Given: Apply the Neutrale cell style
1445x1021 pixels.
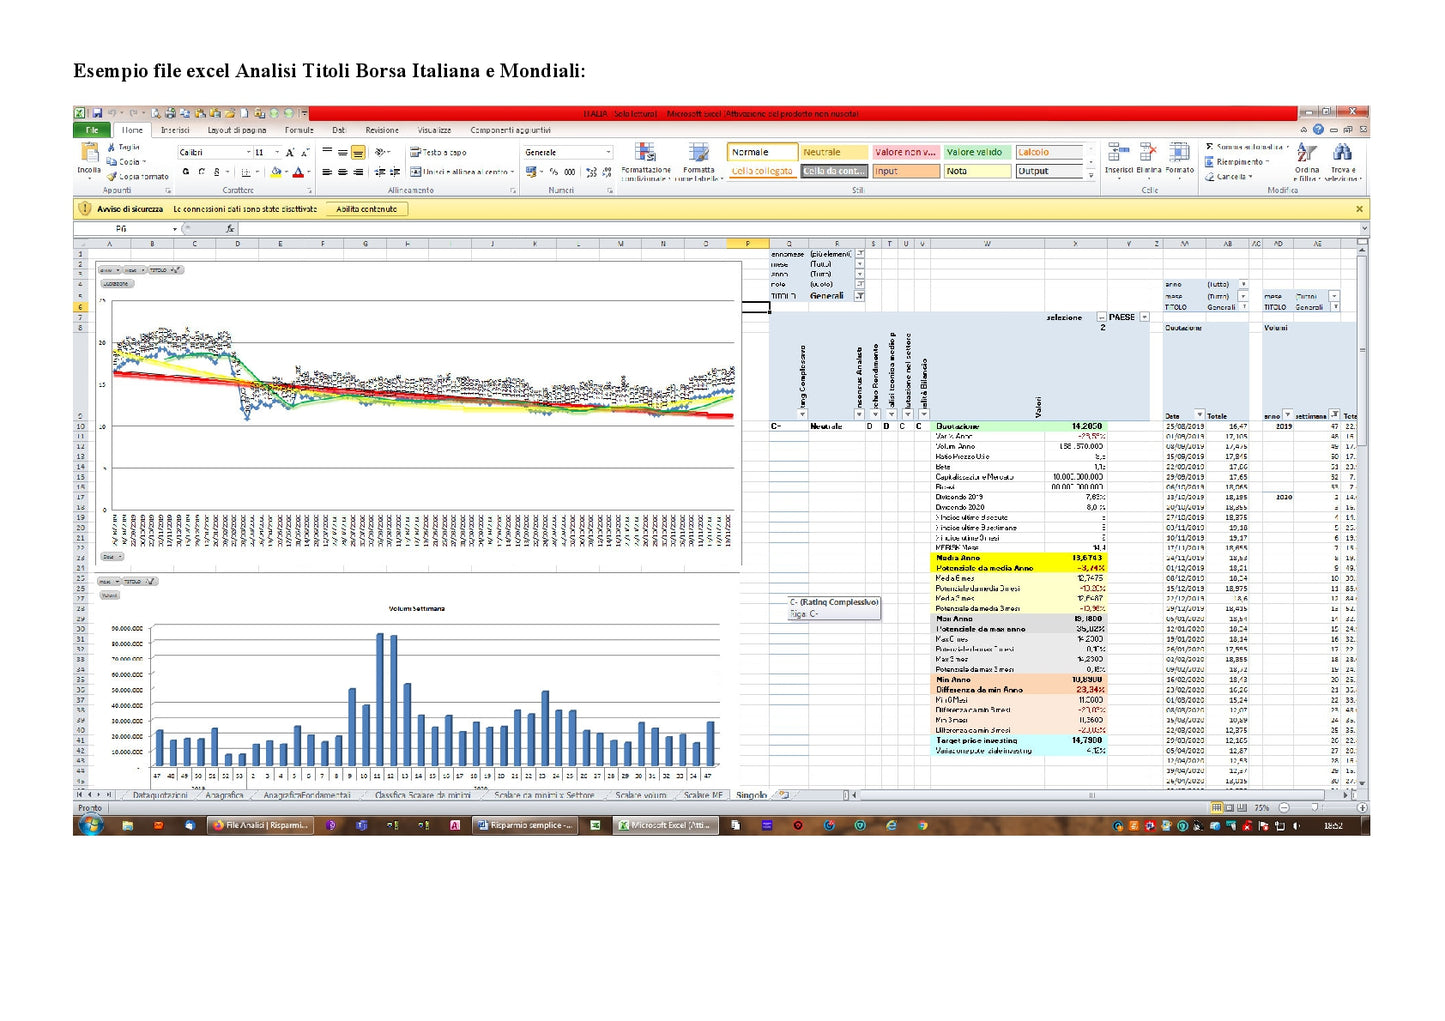Looking at the screenshot, I should pyautogui.click(x=835, y=152).
